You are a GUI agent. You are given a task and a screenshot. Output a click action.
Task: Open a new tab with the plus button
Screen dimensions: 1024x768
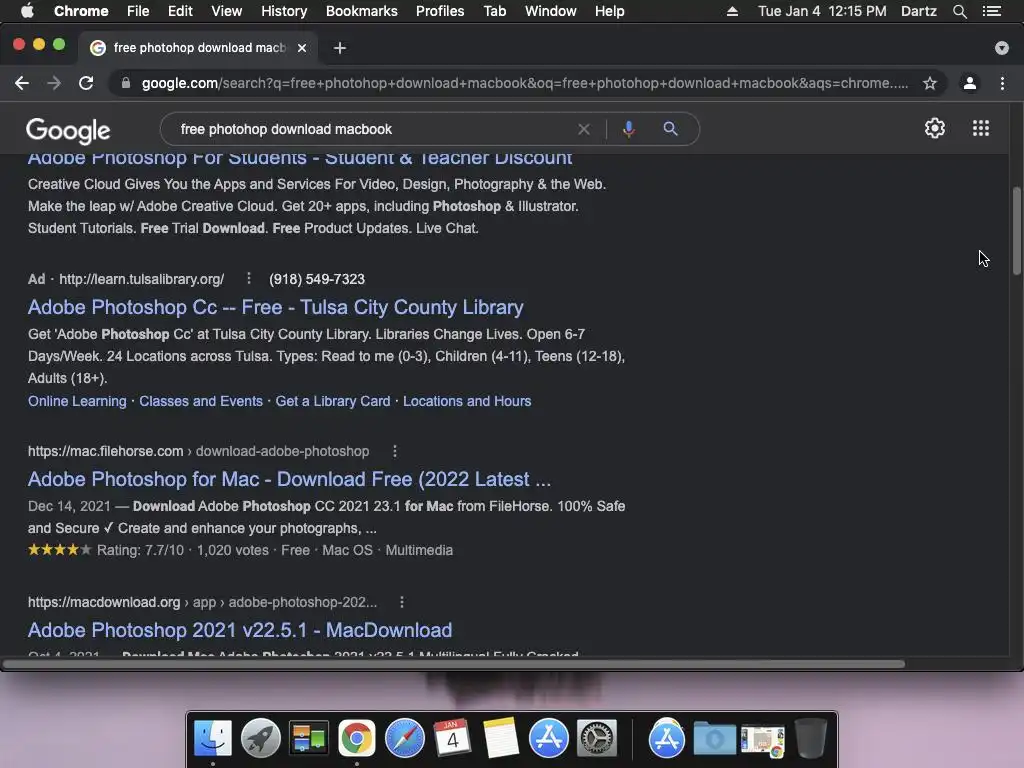pyautogui.click(x=340, y=48)
